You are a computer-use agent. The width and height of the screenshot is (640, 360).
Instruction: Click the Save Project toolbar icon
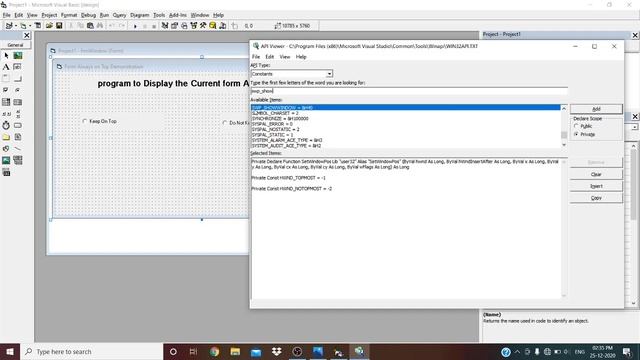[x=59, y=26]
